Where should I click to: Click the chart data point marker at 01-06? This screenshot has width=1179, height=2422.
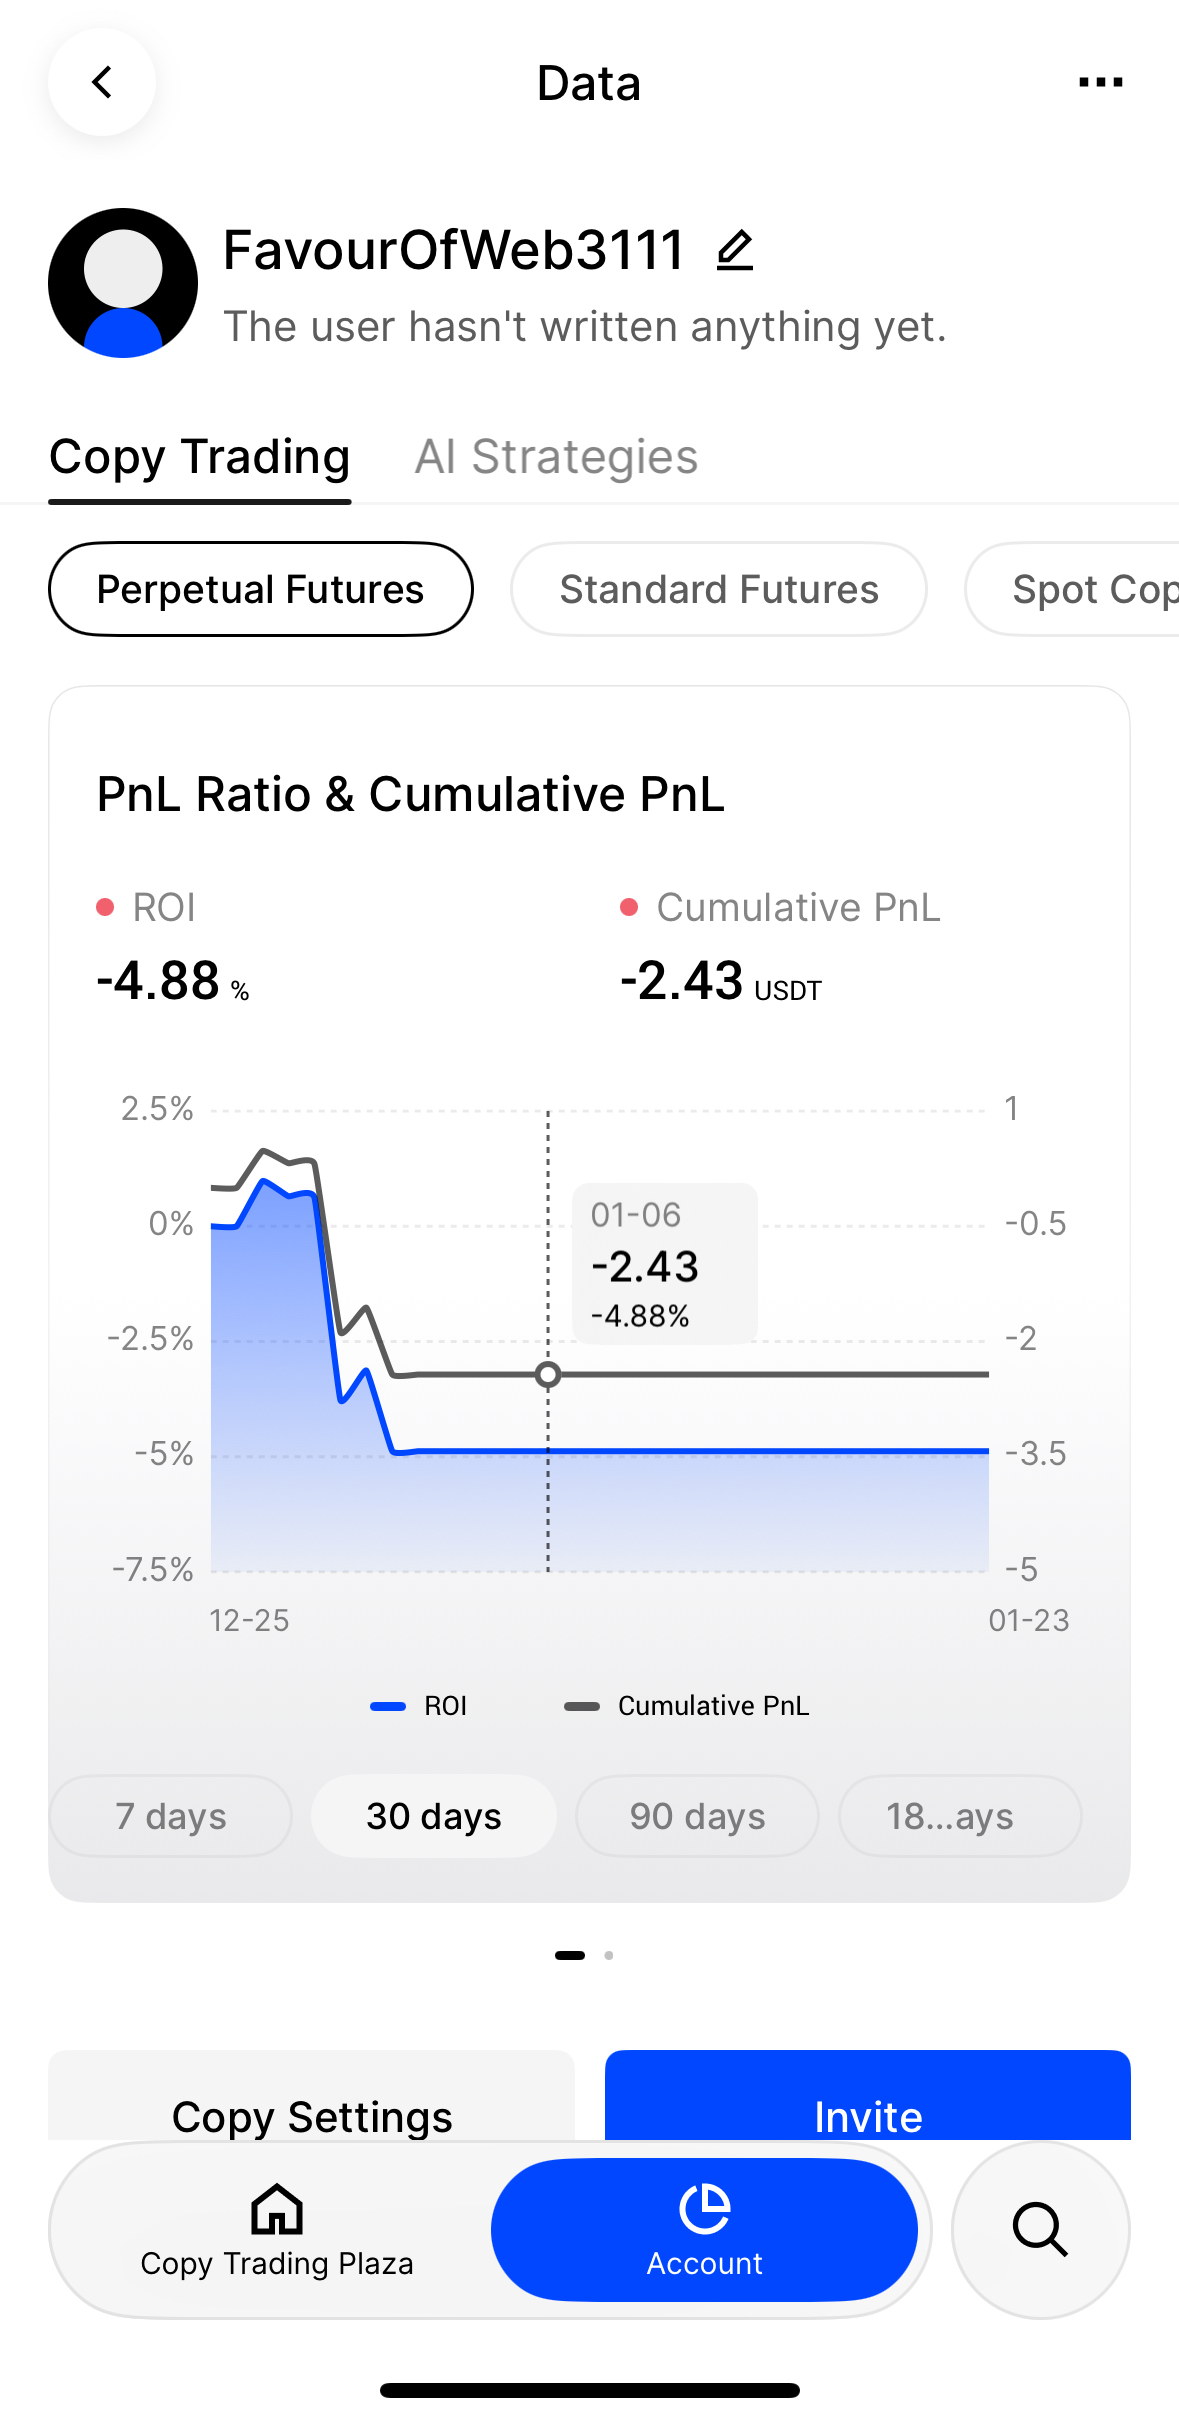[548, 1374]
